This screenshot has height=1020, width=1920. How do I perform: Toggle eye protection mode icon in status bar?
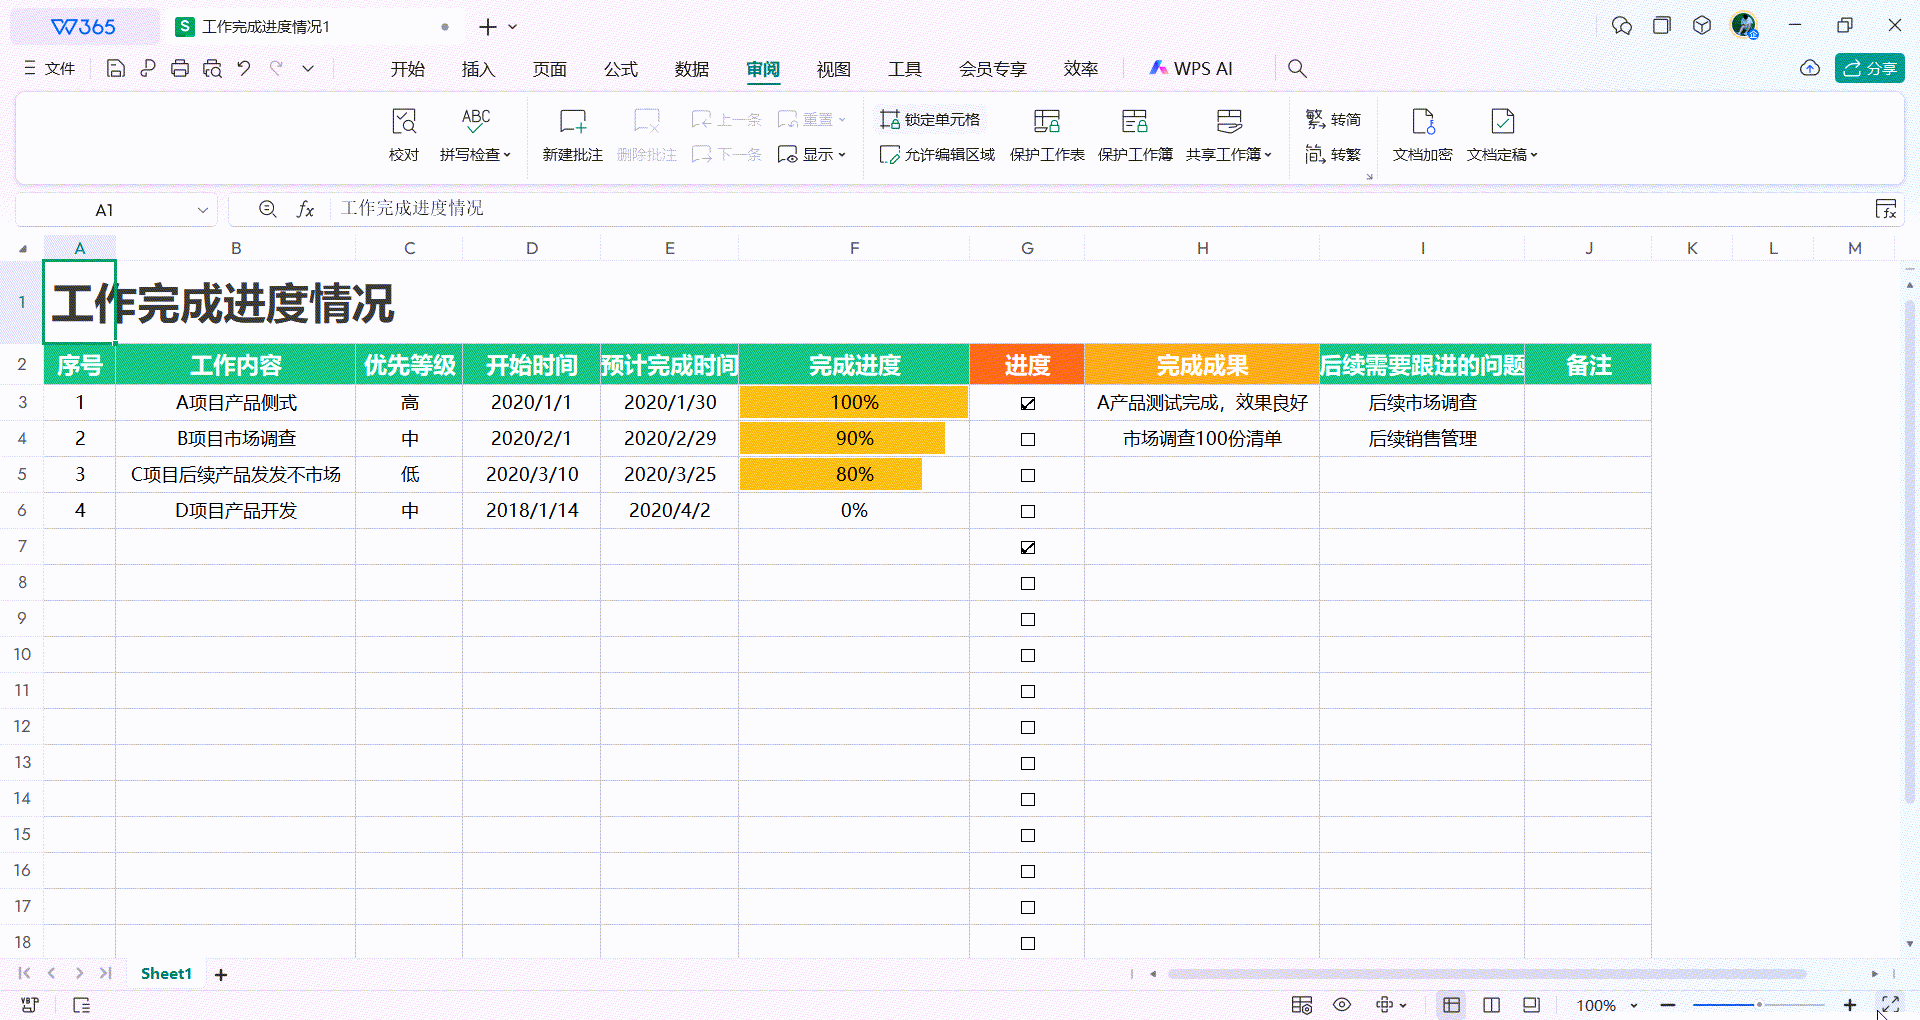click(x=1342, y=1005)
